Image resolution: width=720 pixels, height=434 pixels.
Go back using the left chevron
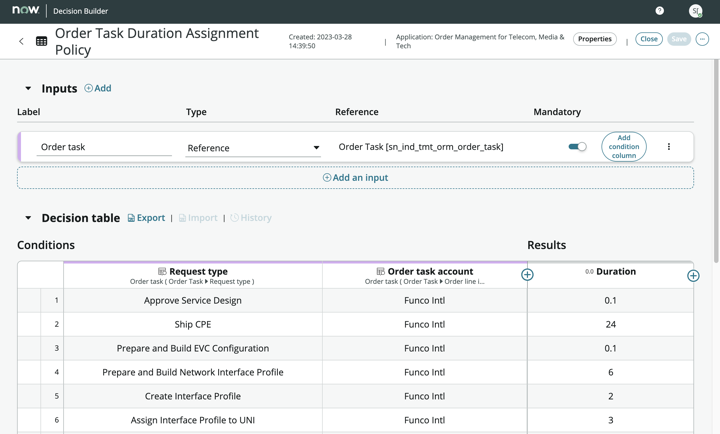21,41
